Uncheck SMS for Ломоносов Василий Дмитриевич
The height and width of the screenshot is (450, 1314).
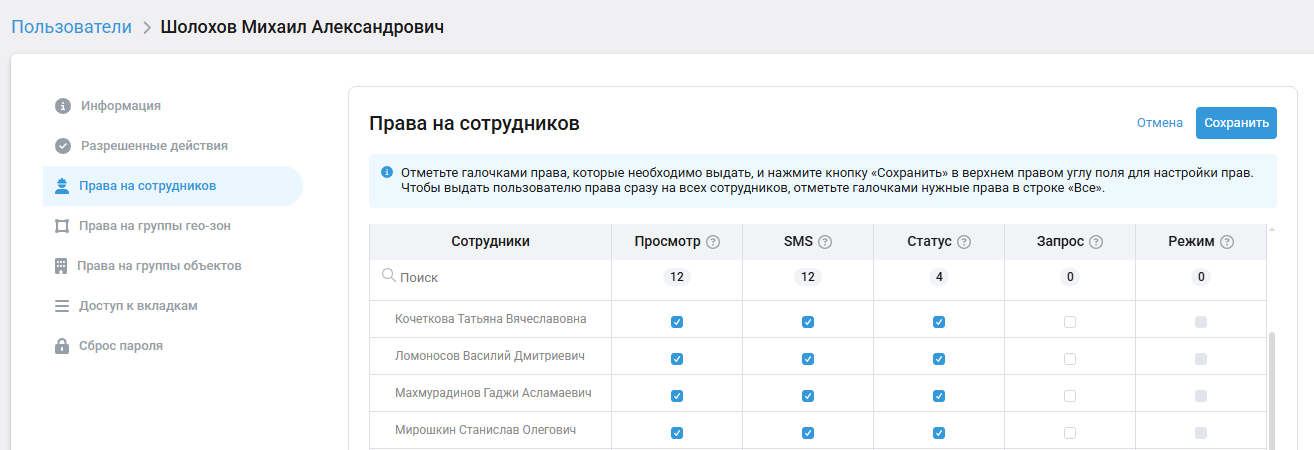coord(808,359)
